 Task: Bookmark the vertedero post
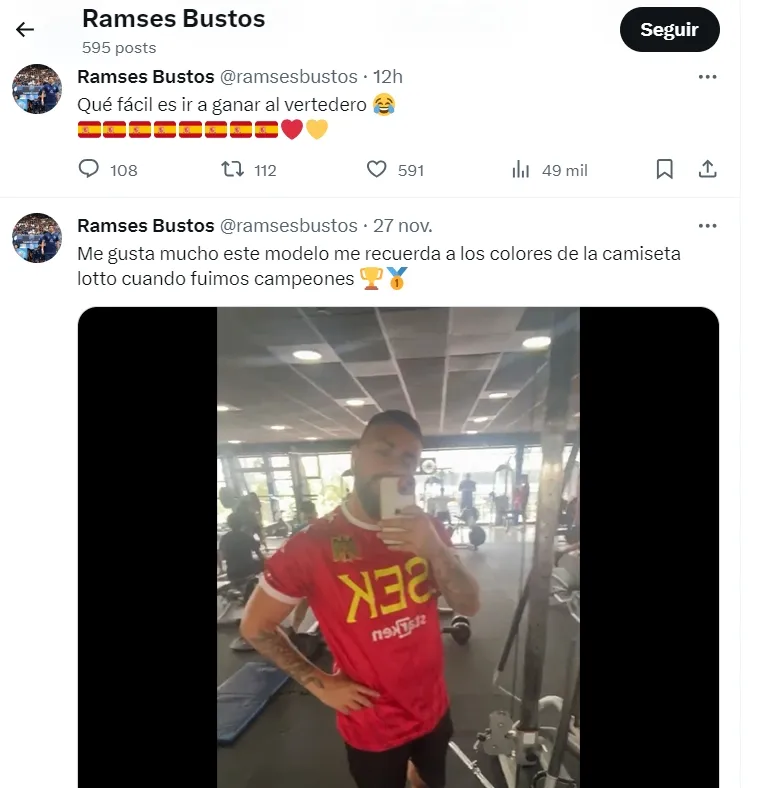click(664, 170)
